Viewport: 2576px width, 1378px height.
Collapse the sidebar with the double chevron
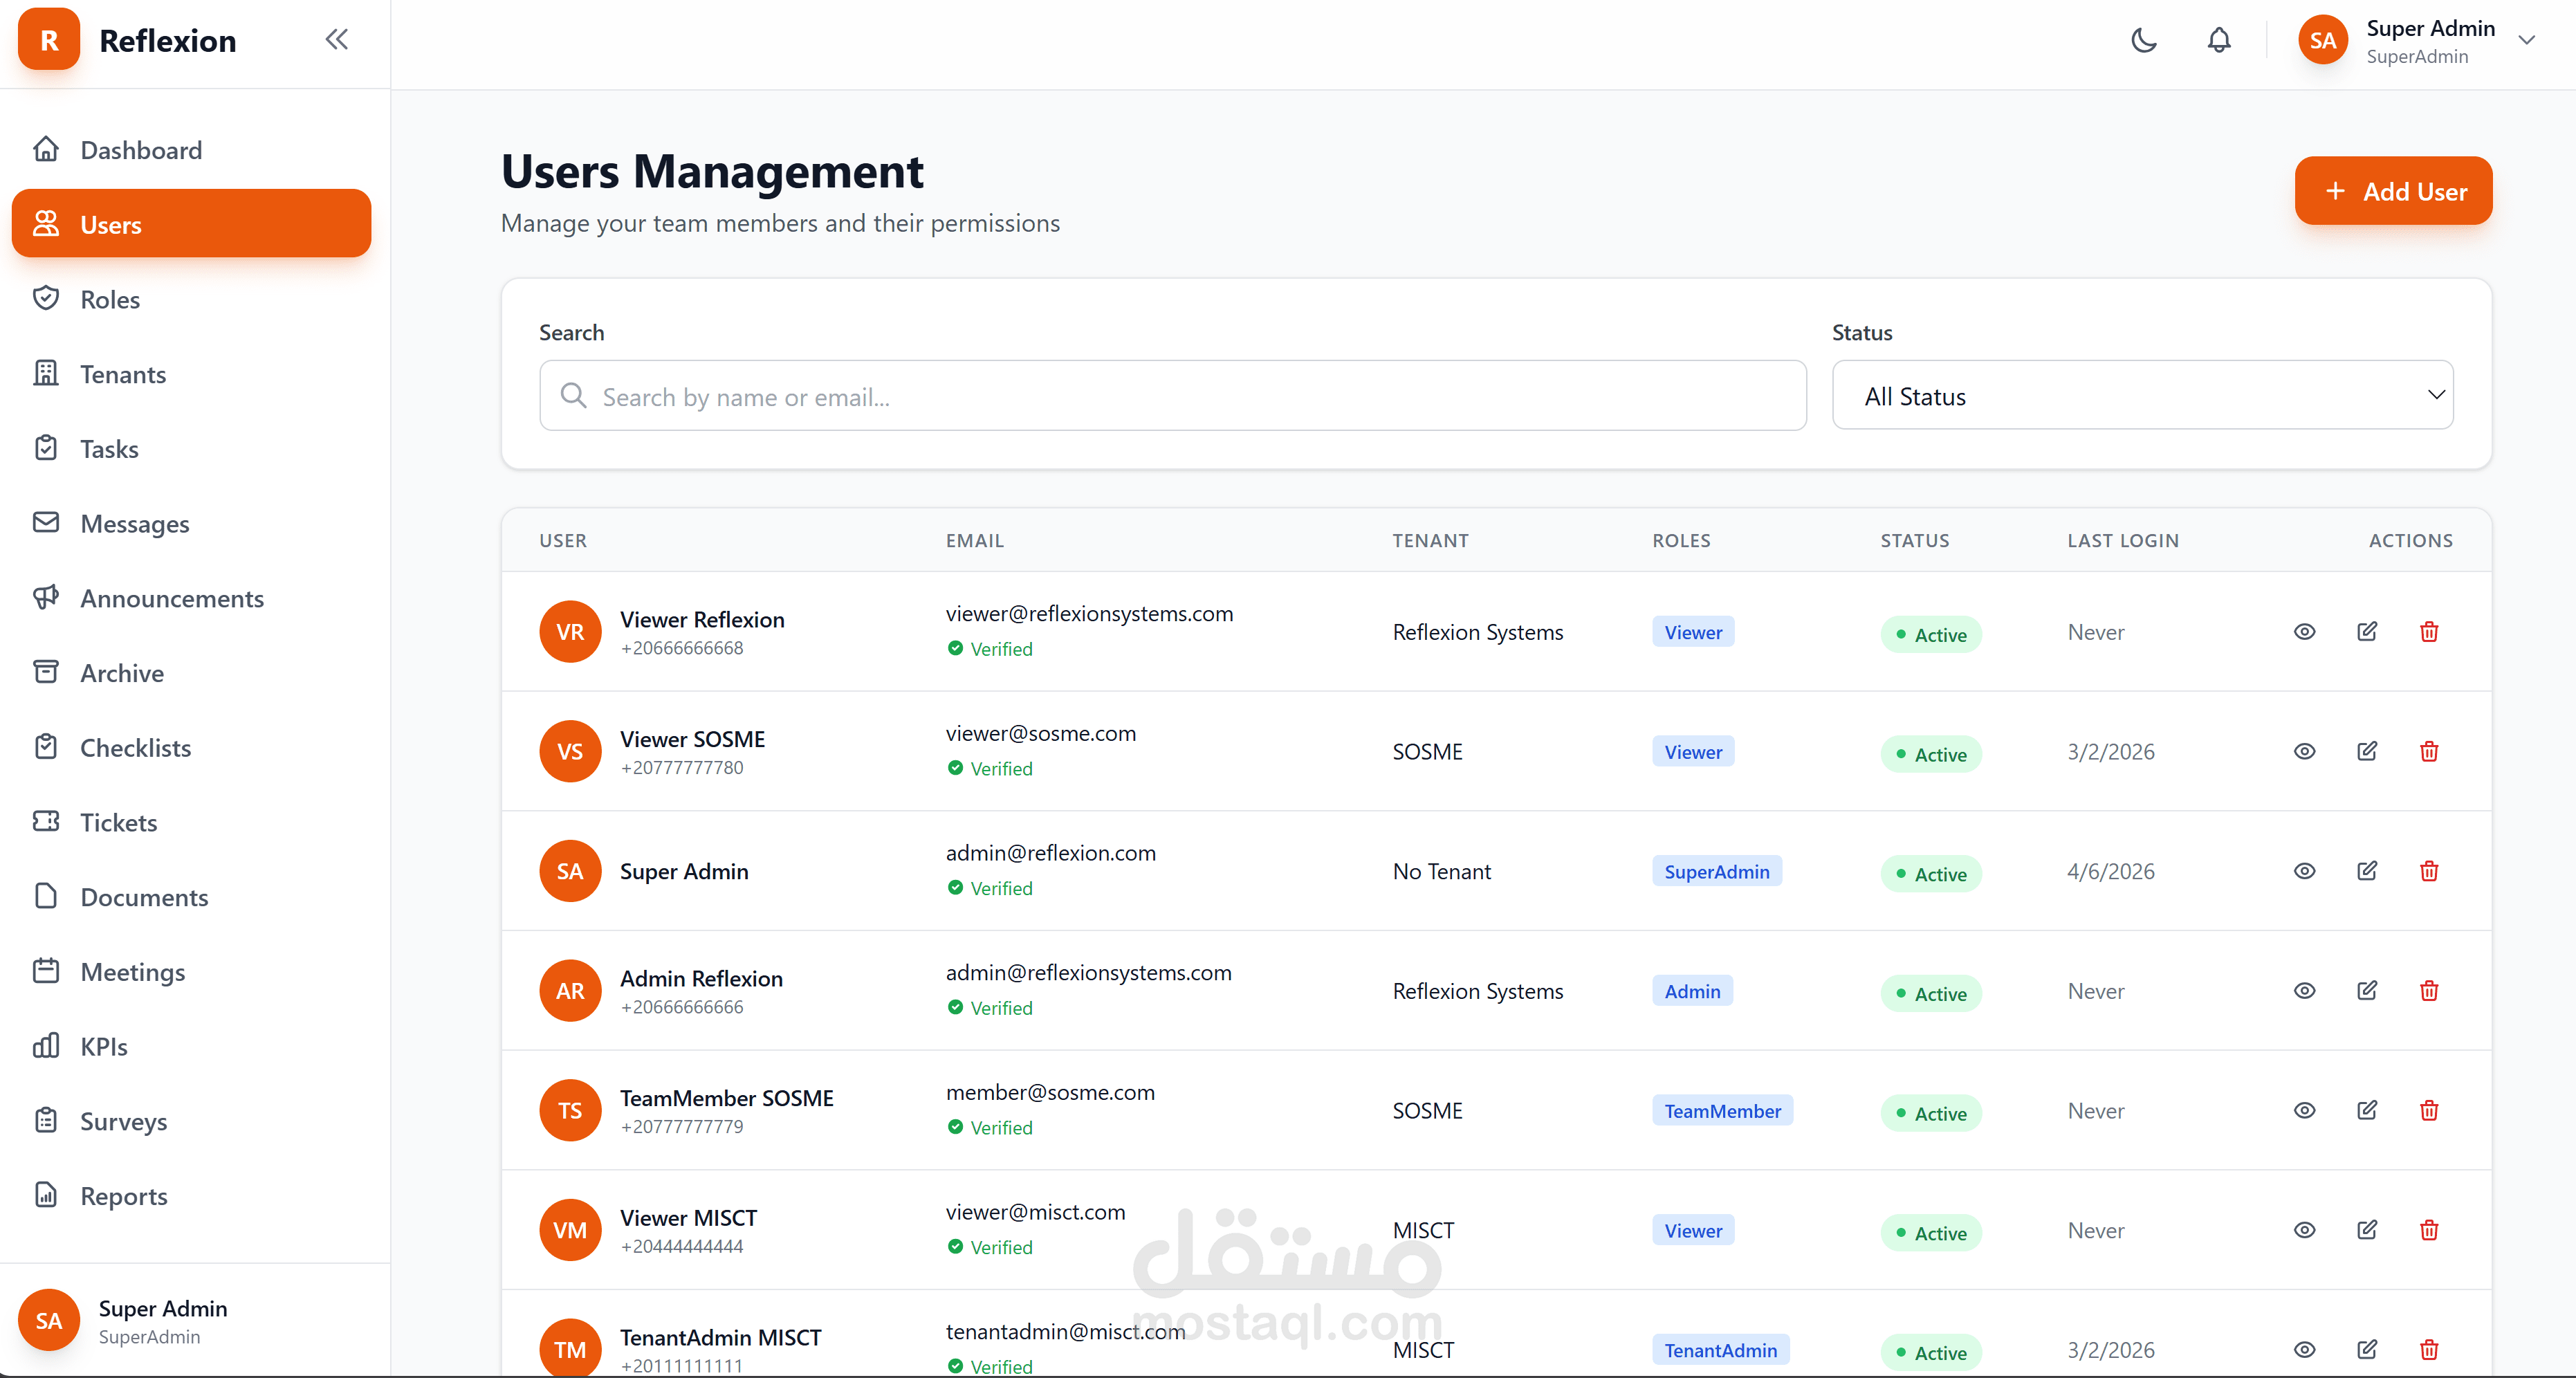click(336, 40)
